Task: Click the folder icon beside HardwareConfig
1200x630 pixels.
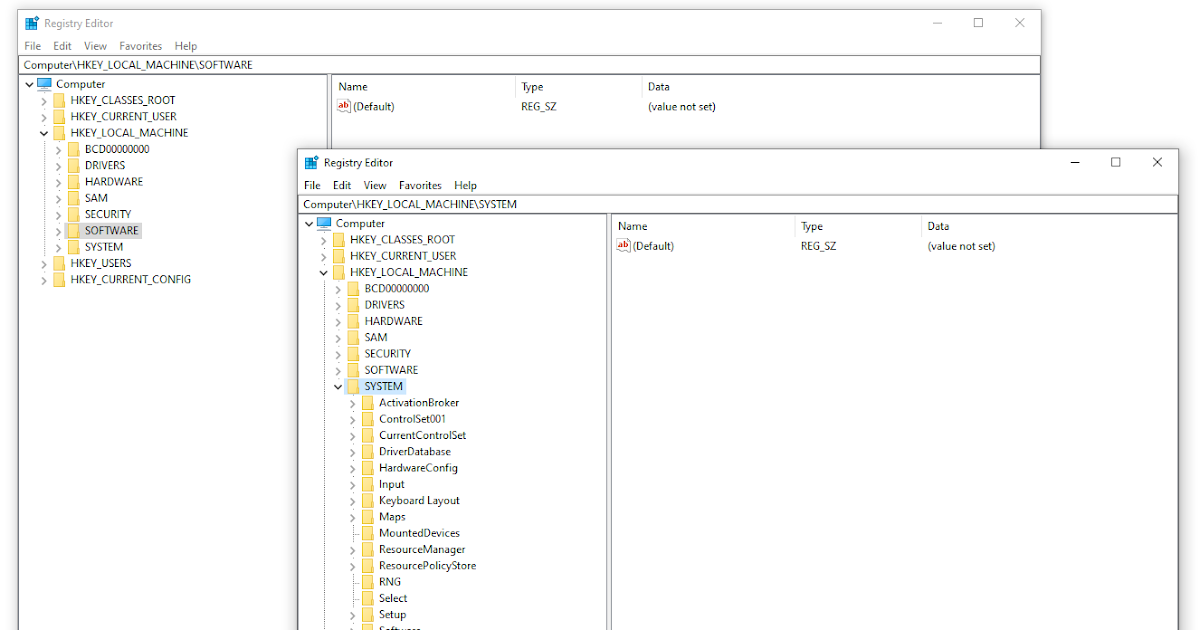Action: coord(368,467)
